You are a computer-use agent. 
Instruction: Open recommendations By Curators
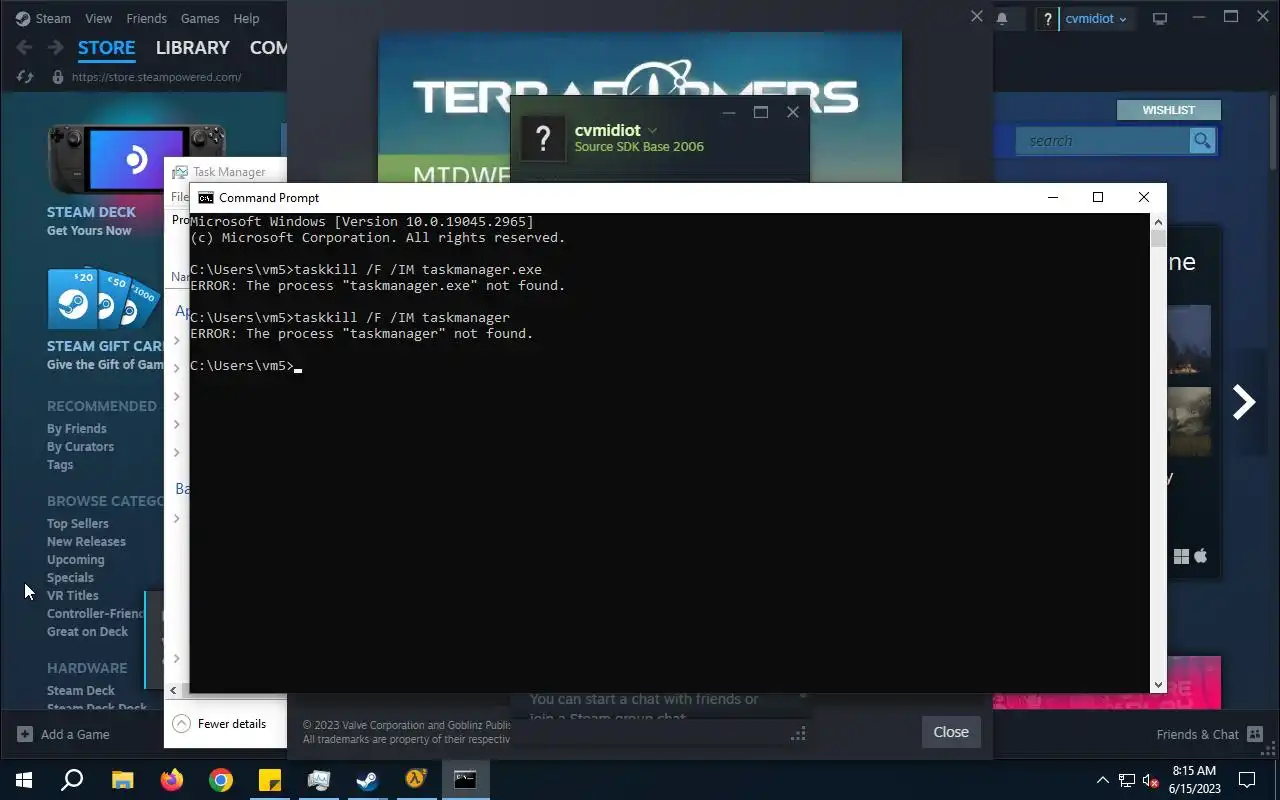tap(80, 446)
